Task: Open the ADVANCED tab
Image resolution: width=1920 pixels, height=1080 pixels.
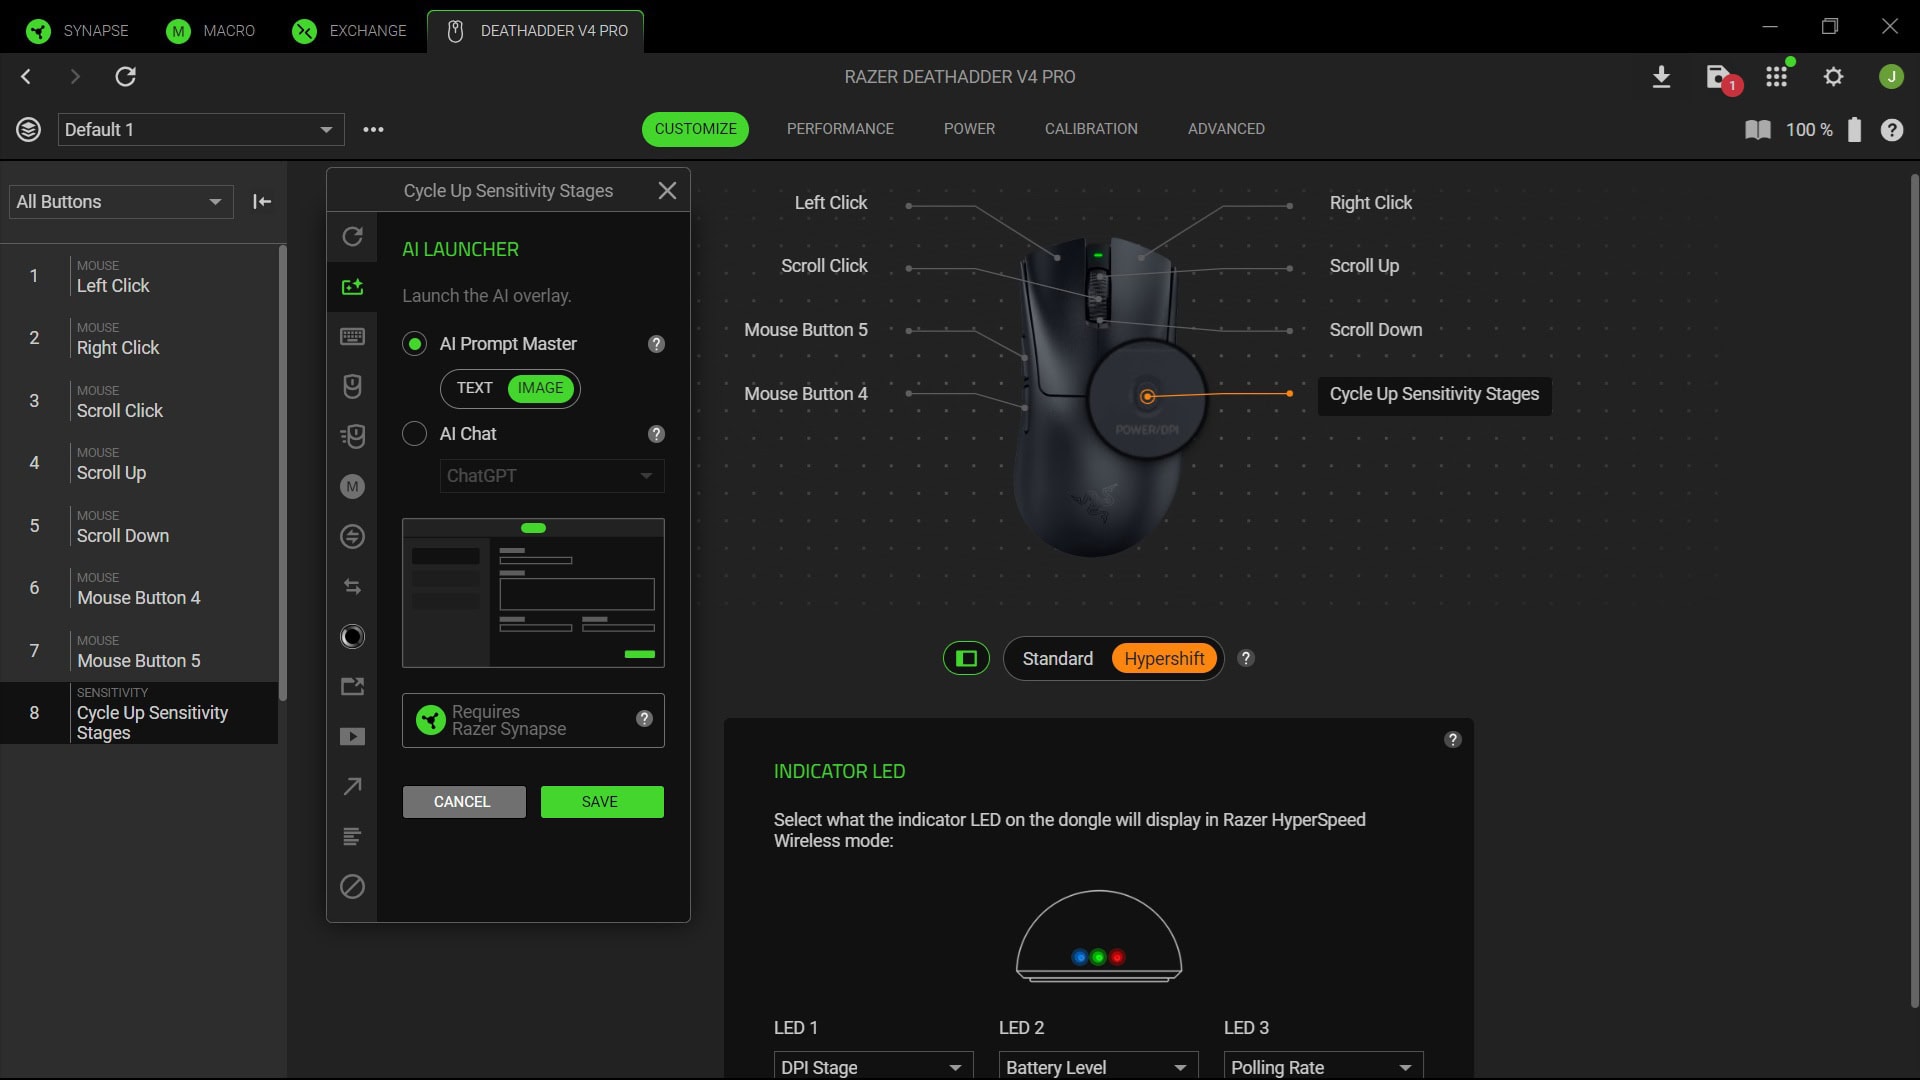Action: click(x=1226, y=129)
